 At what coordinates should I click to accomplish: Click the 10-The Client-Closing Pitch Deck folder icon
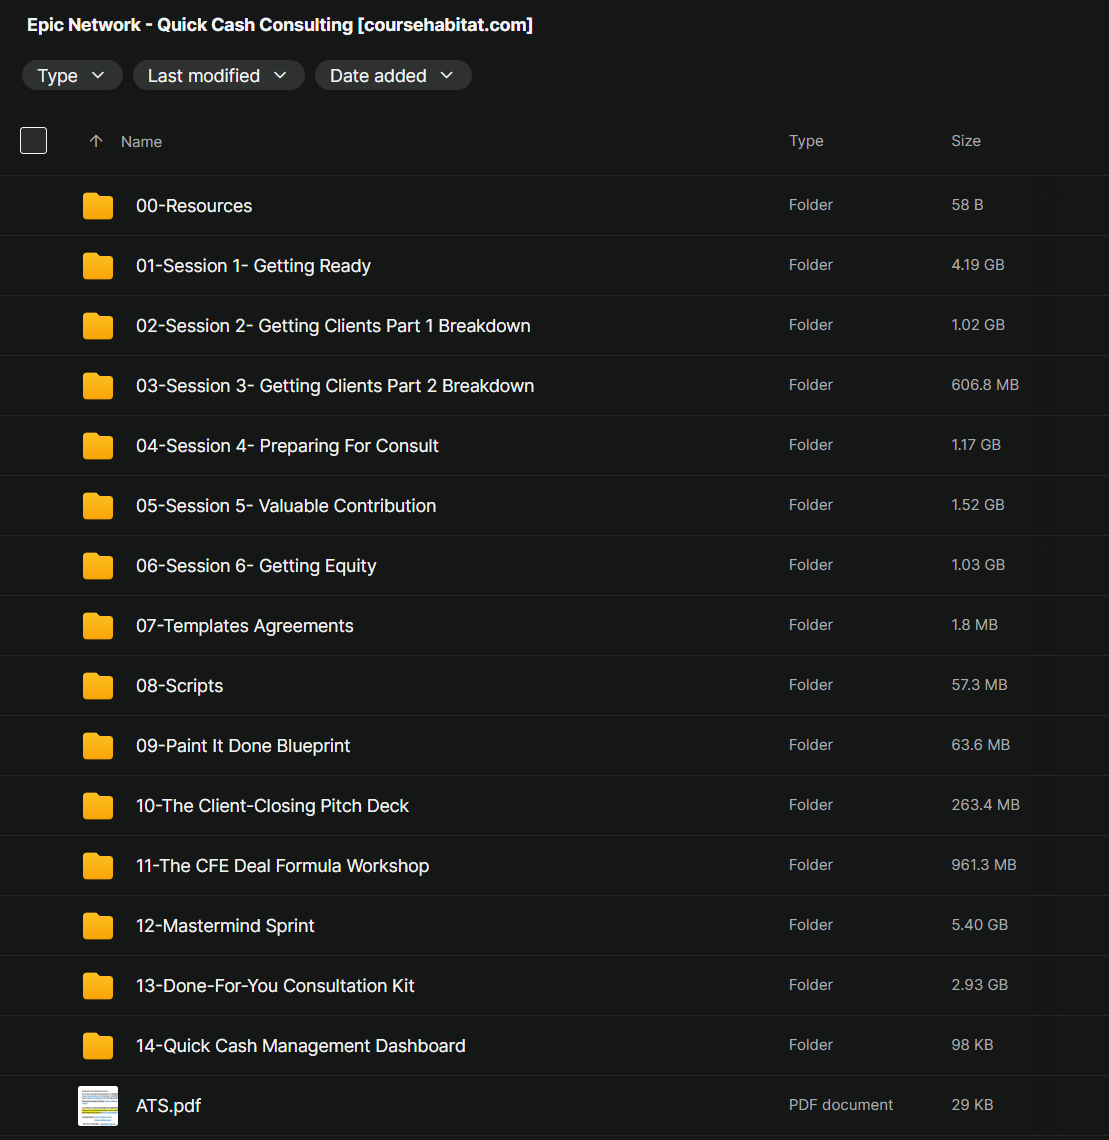(98, 806)
